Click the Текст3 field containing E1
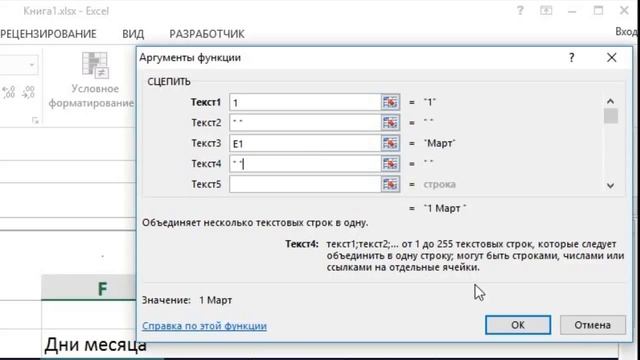 pos(305,143)
